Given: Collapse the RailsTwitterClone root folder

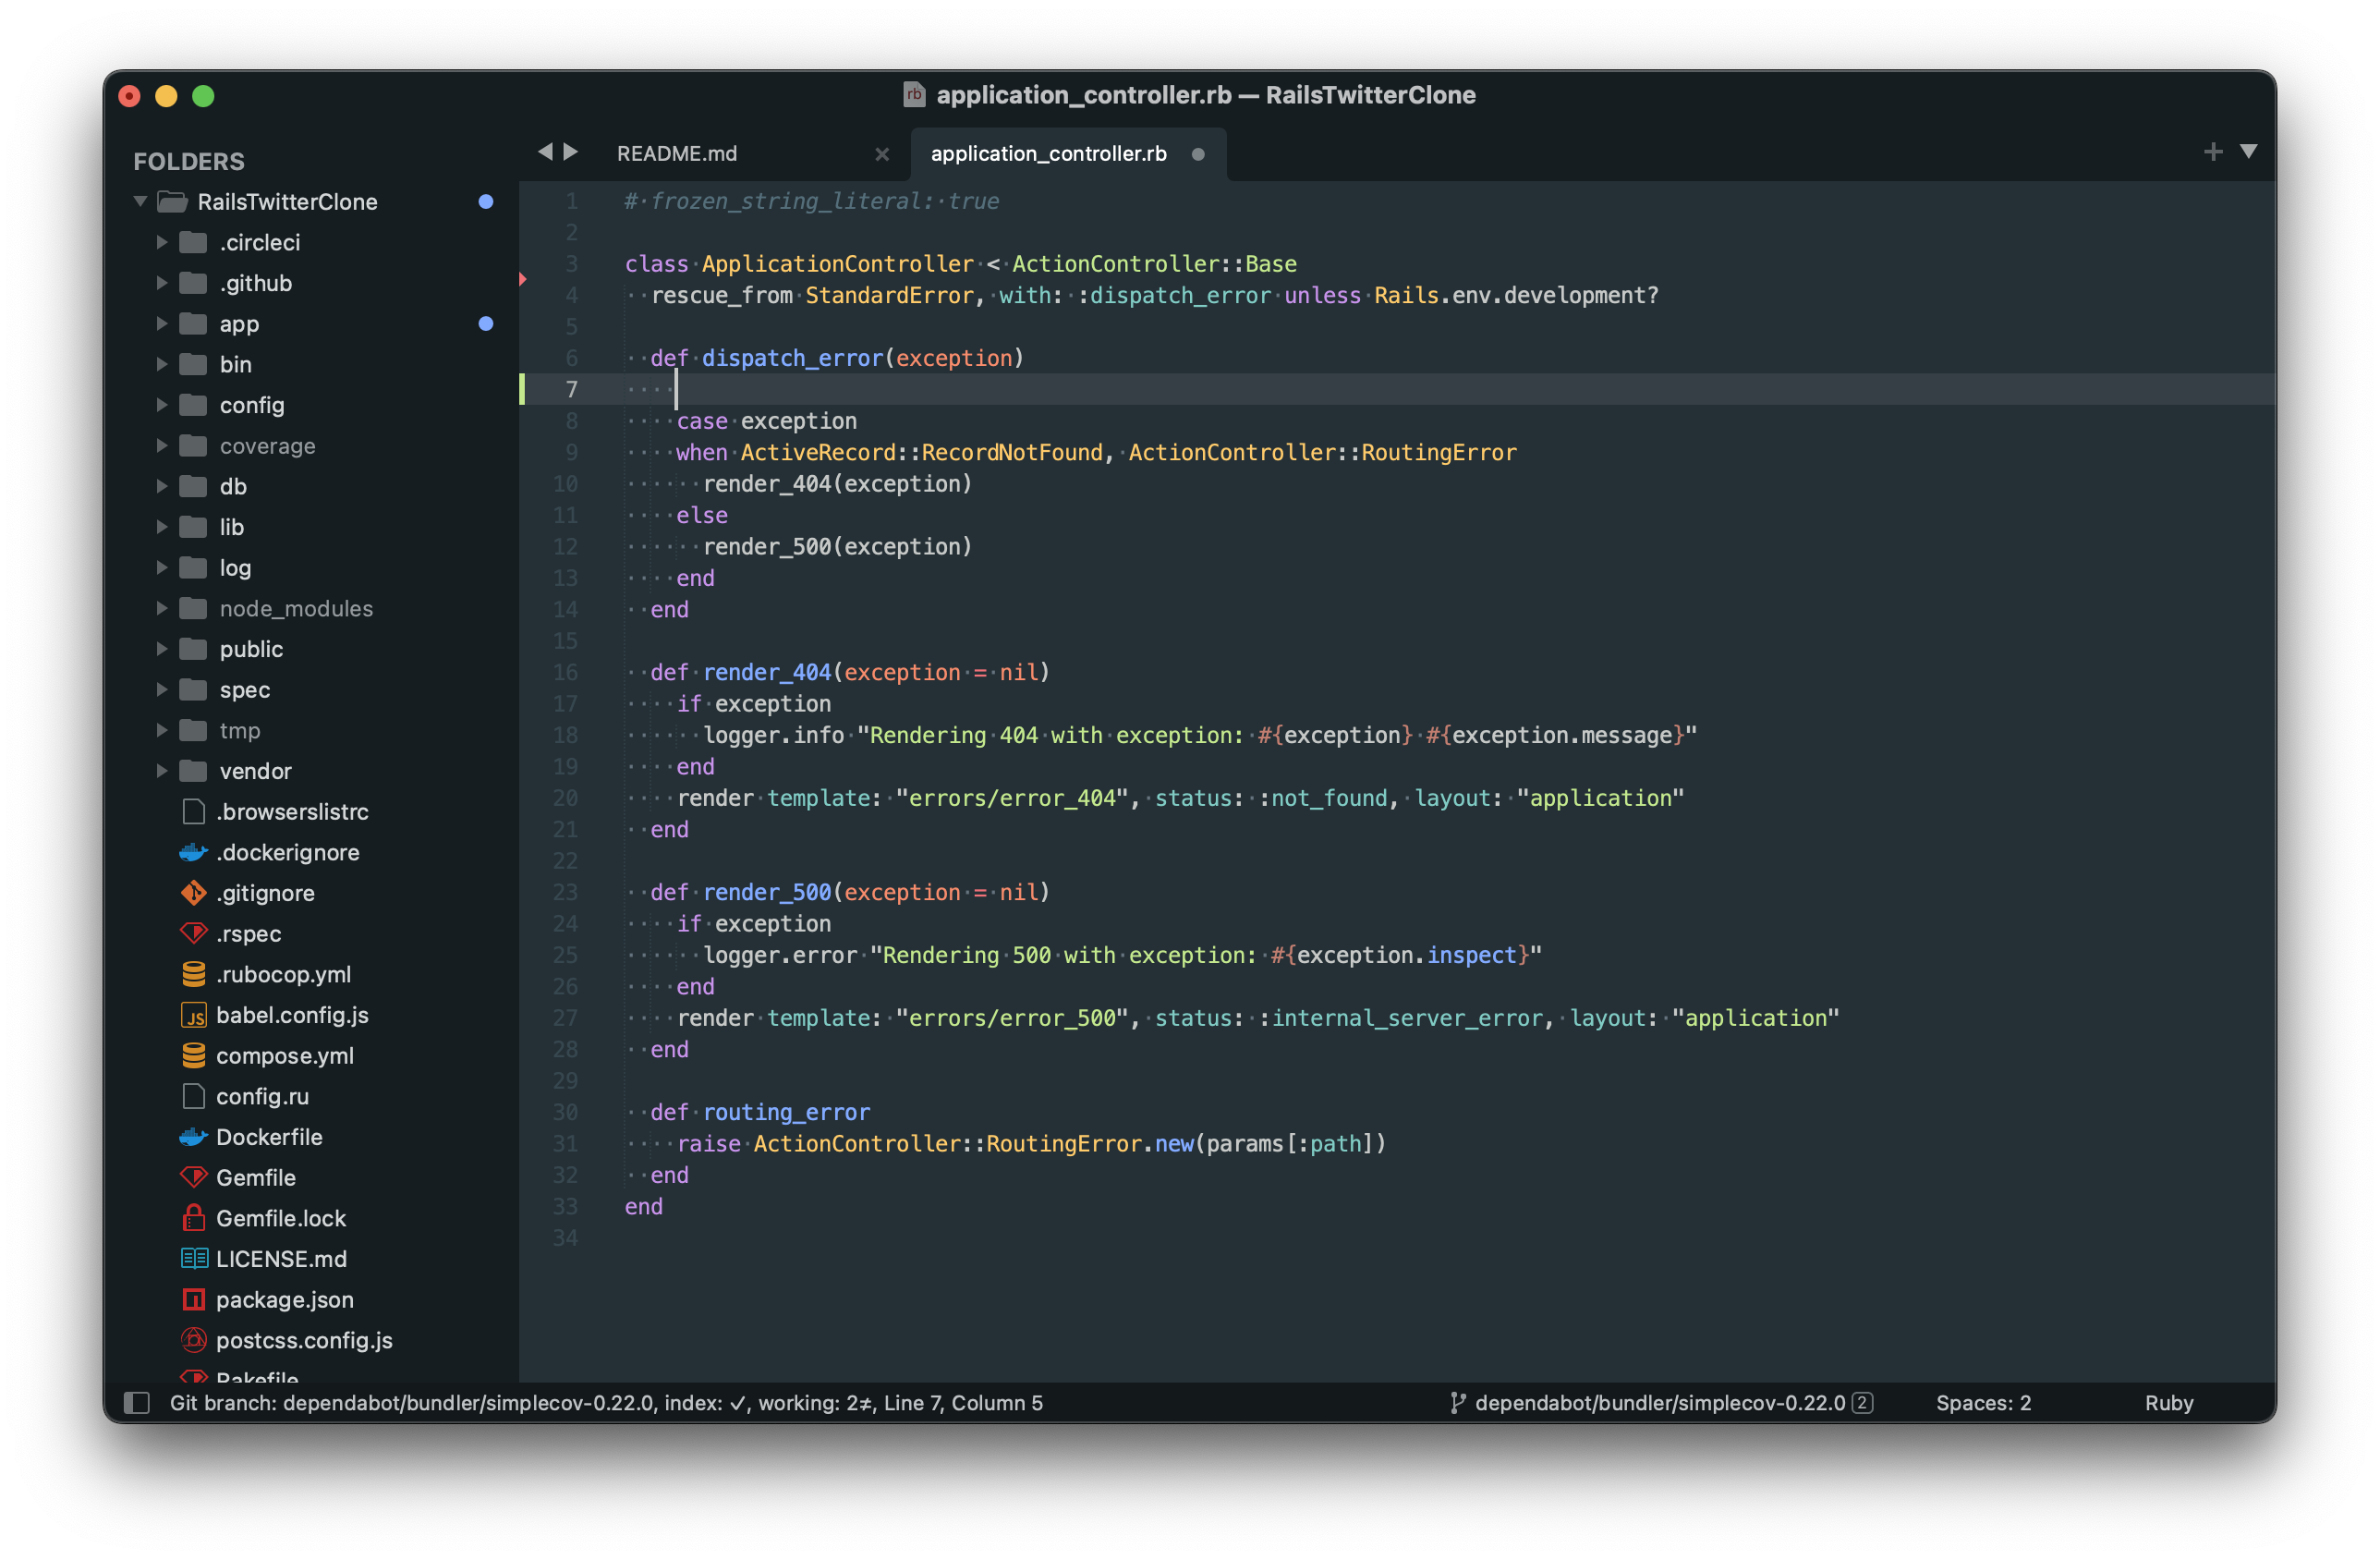Looking at the screenshot, I should click(140, 201).
